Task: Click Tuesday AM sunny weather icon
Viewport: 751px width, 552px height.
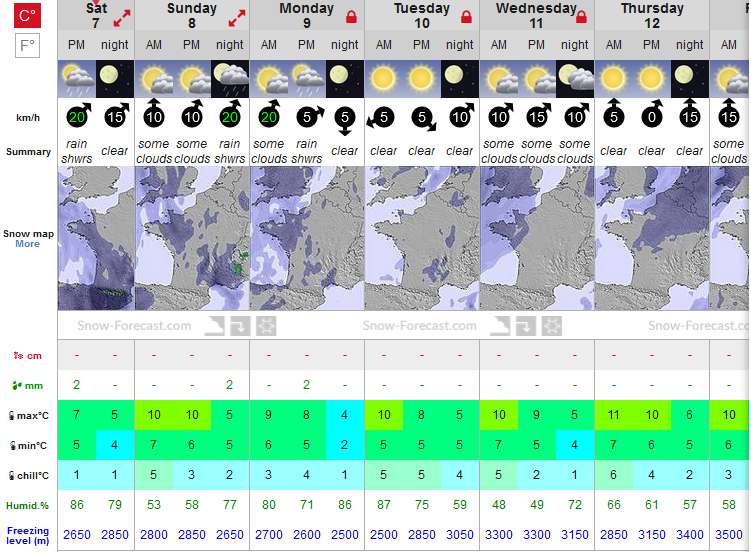Action: [384, 79]
